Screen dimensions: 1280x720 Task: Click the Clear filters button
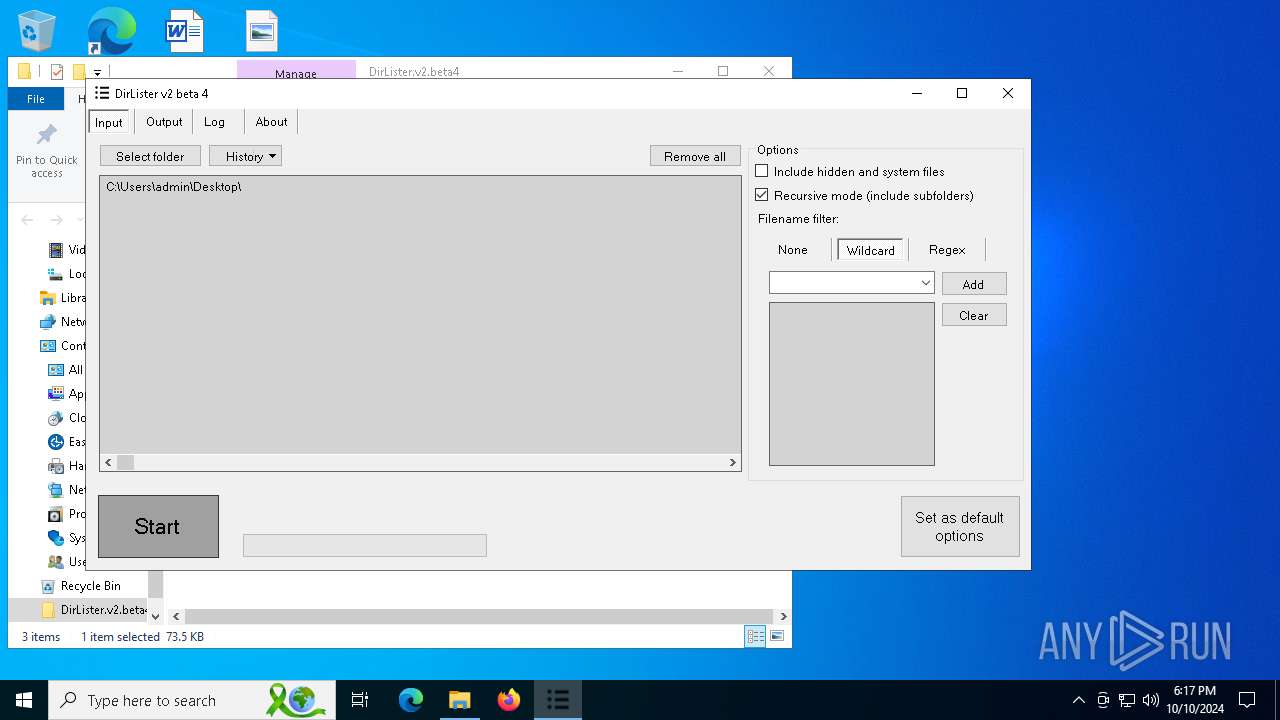coord(973,315)
